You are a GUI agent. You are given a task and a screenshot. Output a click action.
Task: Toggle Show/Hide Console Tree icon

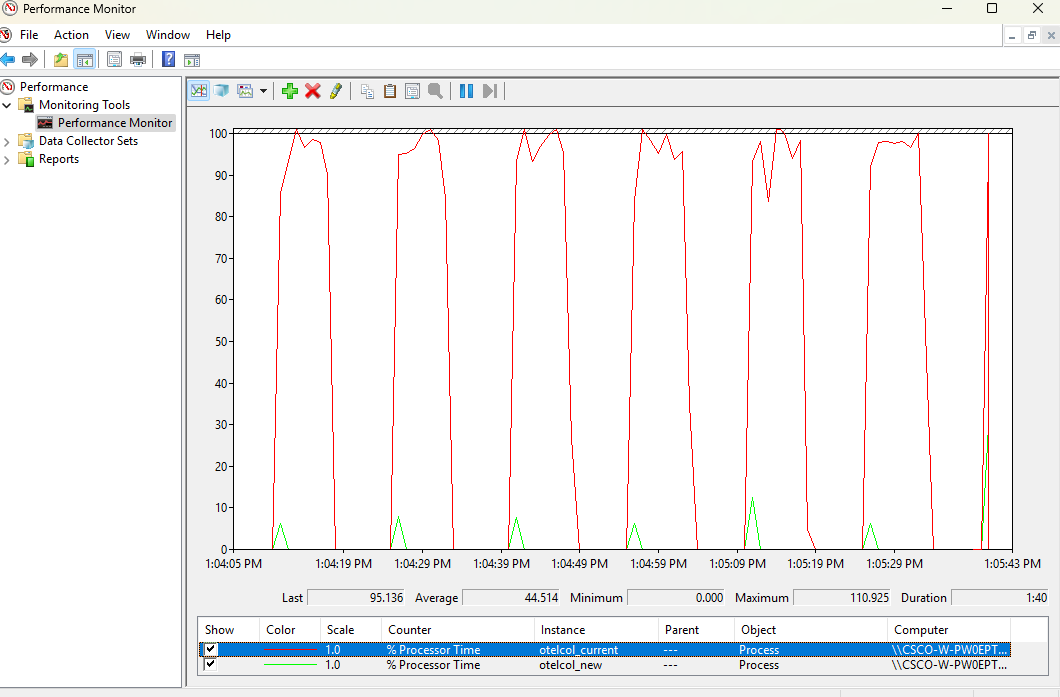85,59
